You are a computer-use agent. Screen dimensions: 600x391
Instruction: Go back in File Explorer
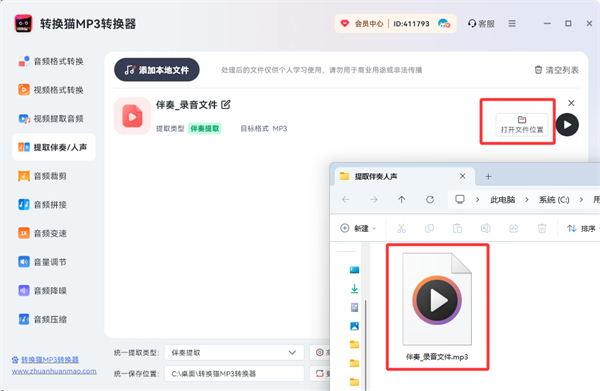click(346, 199)
